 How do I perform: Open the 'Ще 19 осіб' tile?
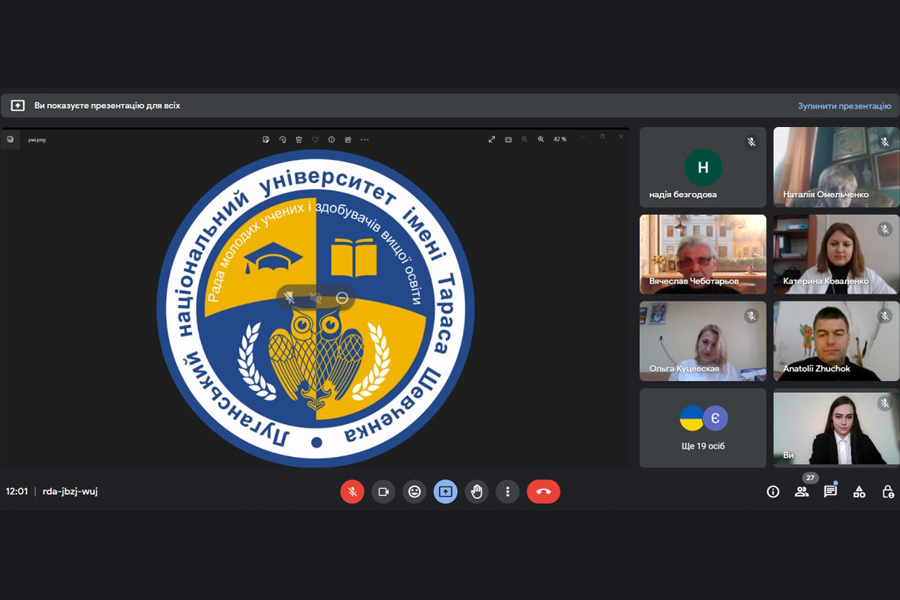click(703, 428)
